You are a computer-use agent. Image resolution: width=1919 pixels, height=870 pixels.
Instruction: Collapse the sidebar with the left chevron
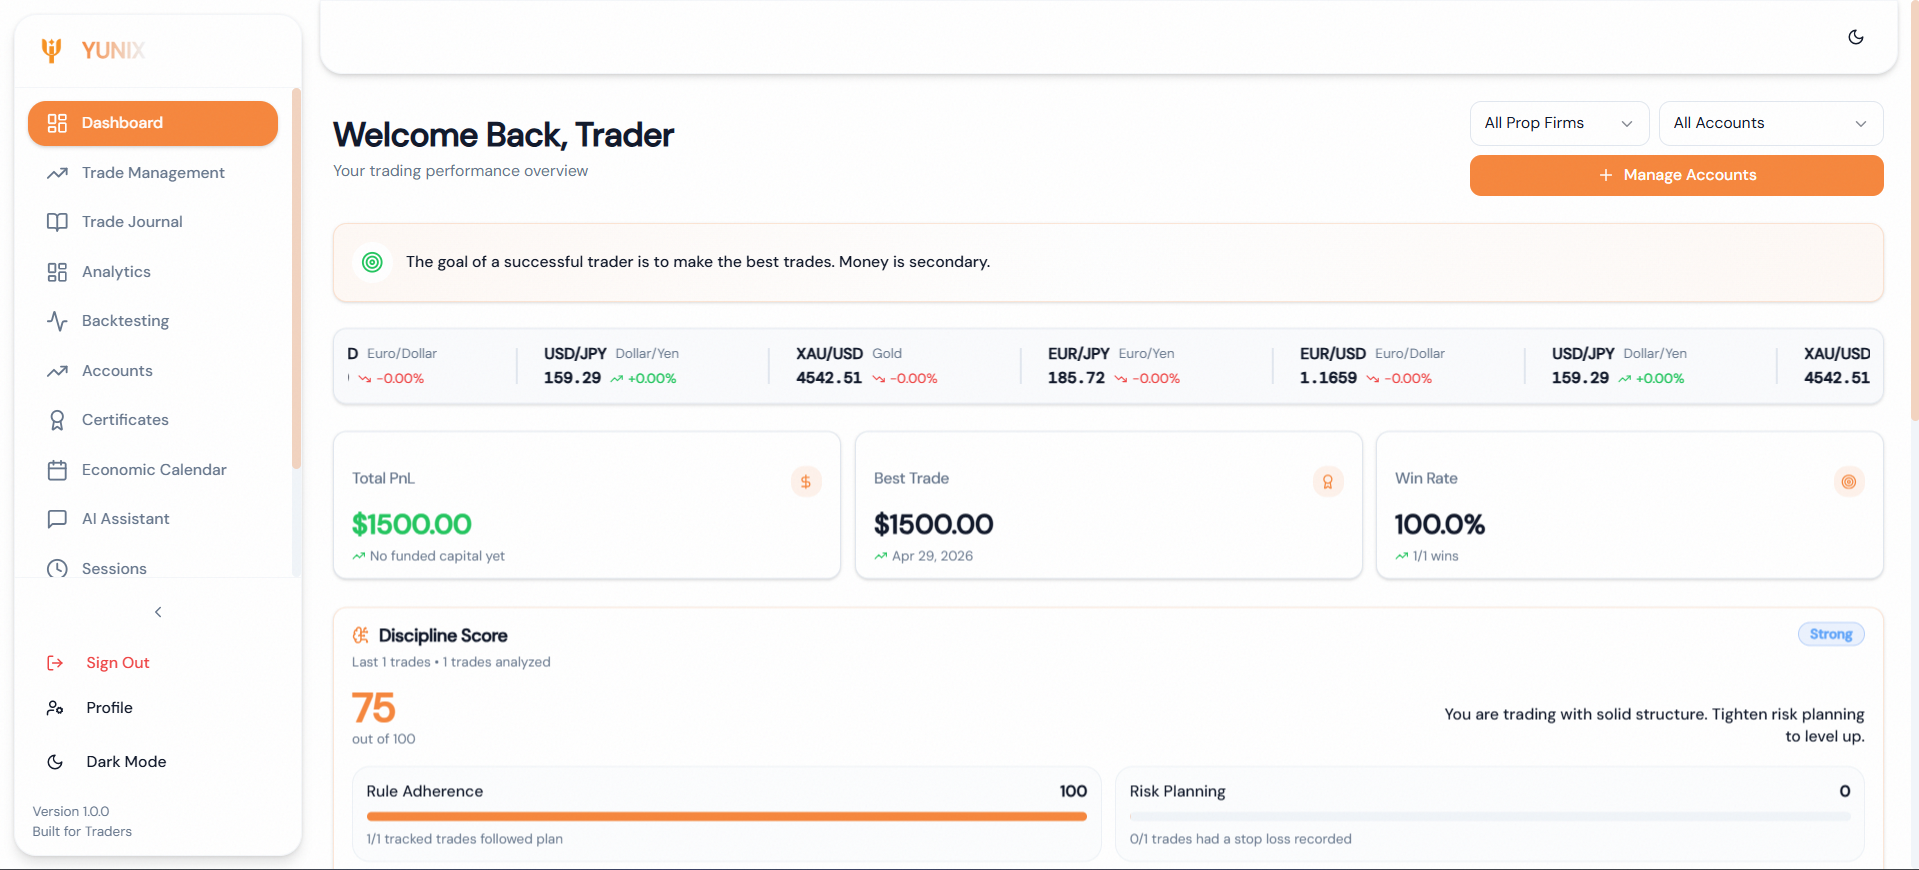158,612
